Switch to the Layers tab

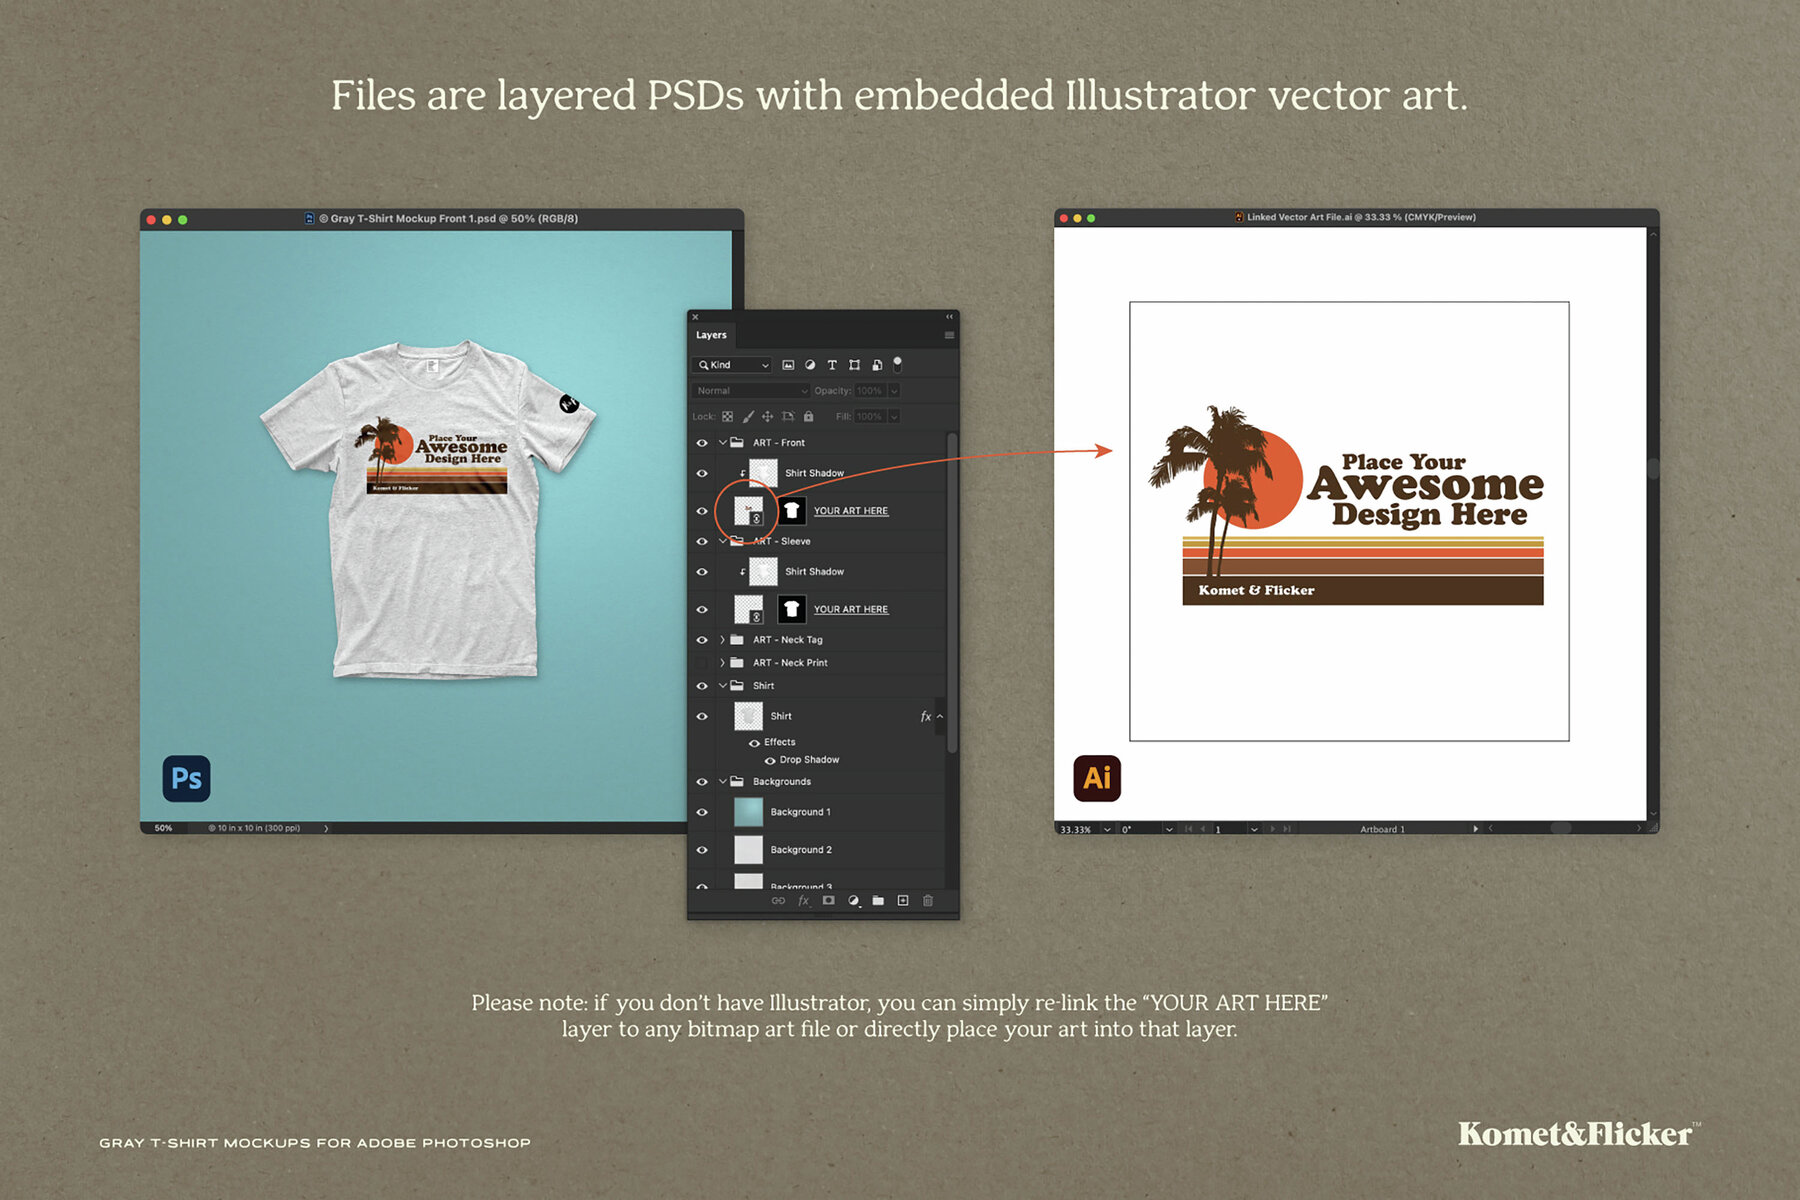click(711, 335)
